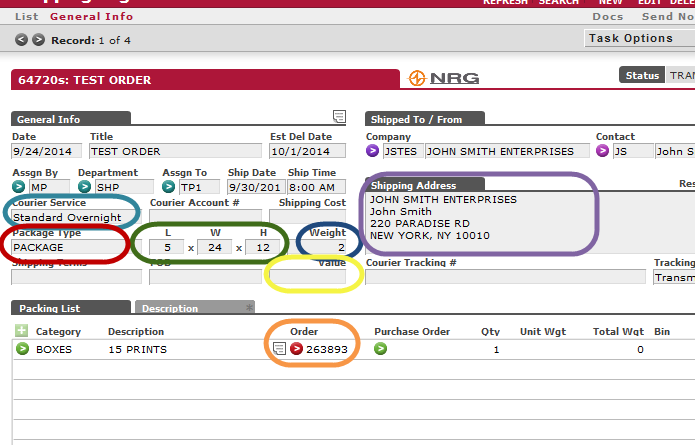Click the Department lookup arrow
The height and width of the screenshot is (445, 695).
pyautogui.click(x=84, y=187)
